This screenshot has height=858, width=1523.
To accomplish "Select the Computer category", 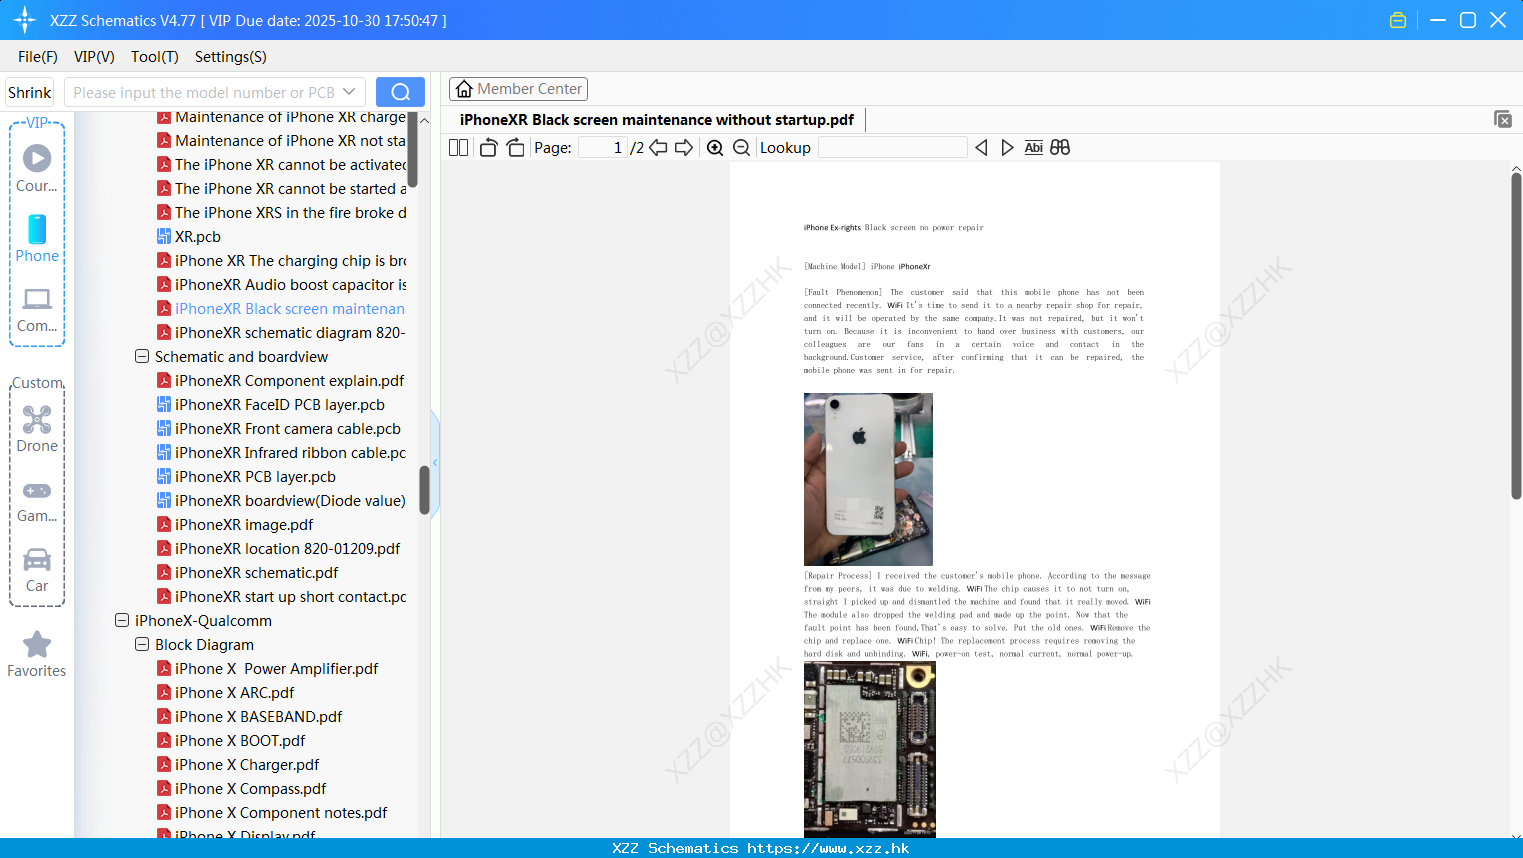I will pyautogui.click(x=37, y=309).
